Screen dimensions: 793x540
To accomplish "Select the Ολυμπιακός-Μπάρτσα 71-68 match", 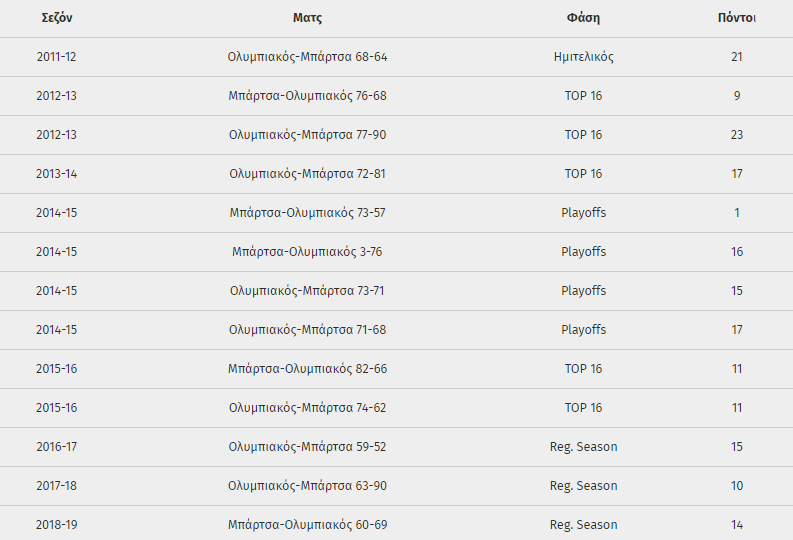I will (307, 330).
